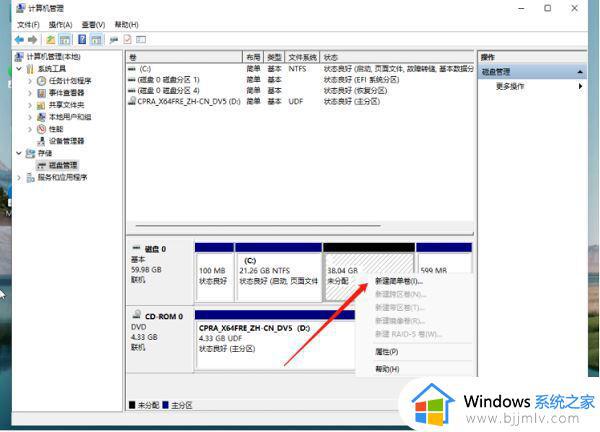Expand the 服务和应用程序 tree arrow
This screenshot has height=432, width=600.
(x=19, y=178)
